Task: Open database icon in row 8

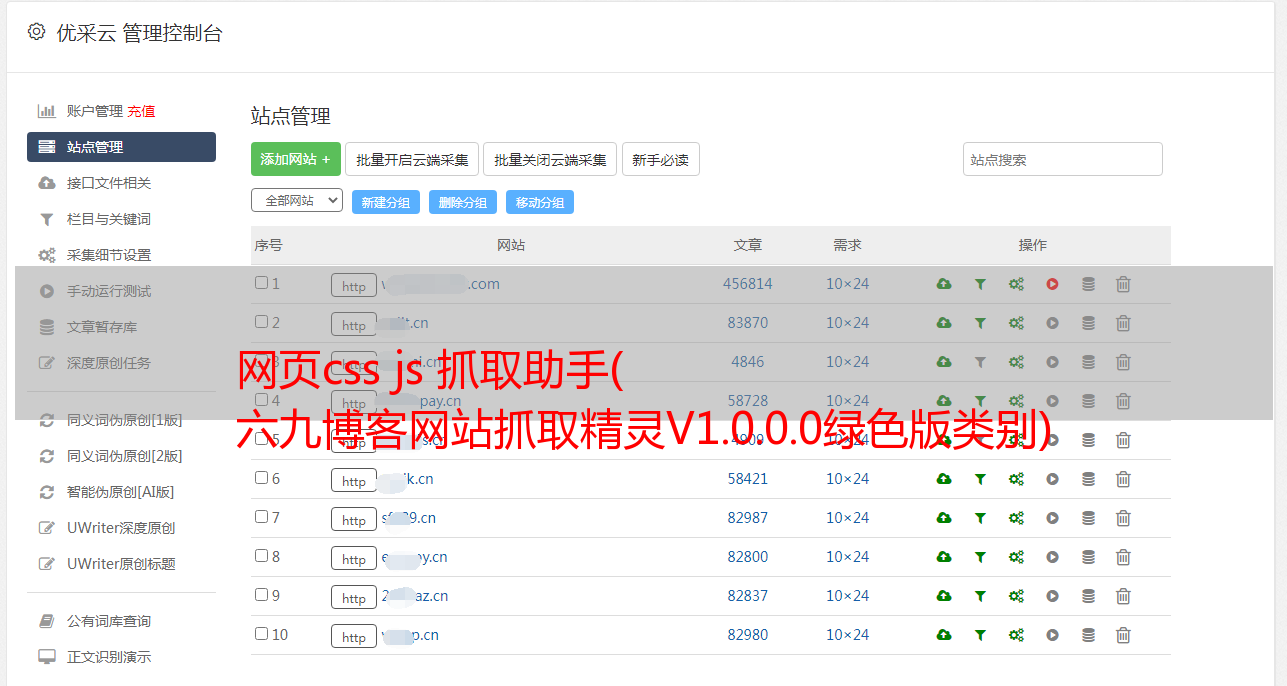Action: 1088,557
